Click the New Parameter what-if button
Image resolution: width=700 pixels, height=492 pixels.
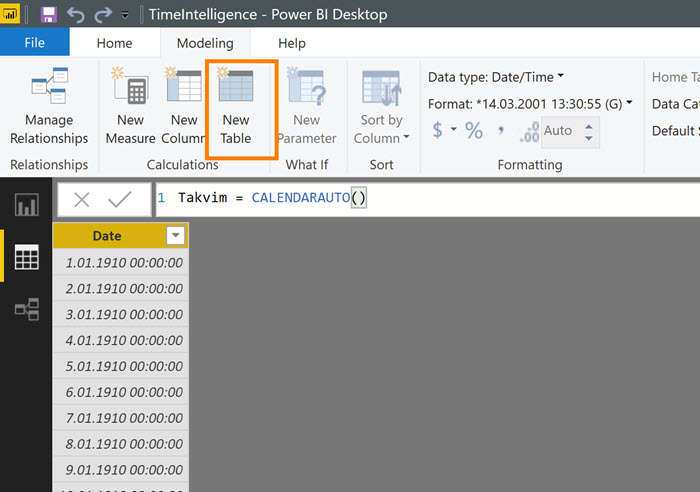click(x=307, y=106)
